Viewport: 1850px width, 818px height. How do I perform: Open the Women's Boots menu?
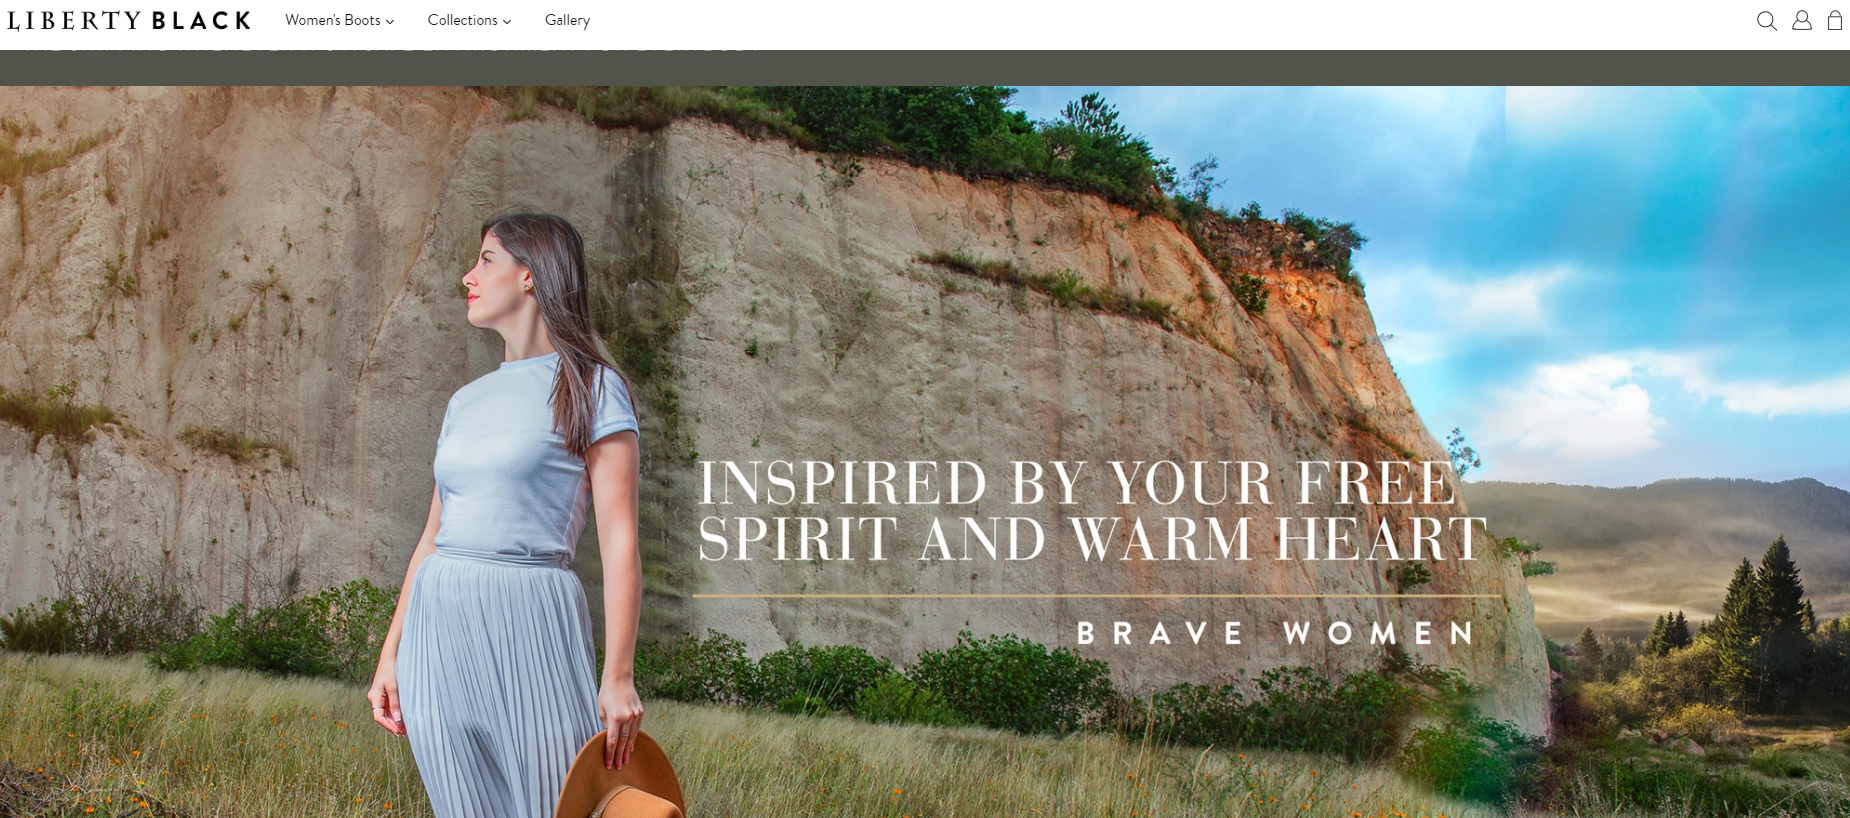point(339,20)
